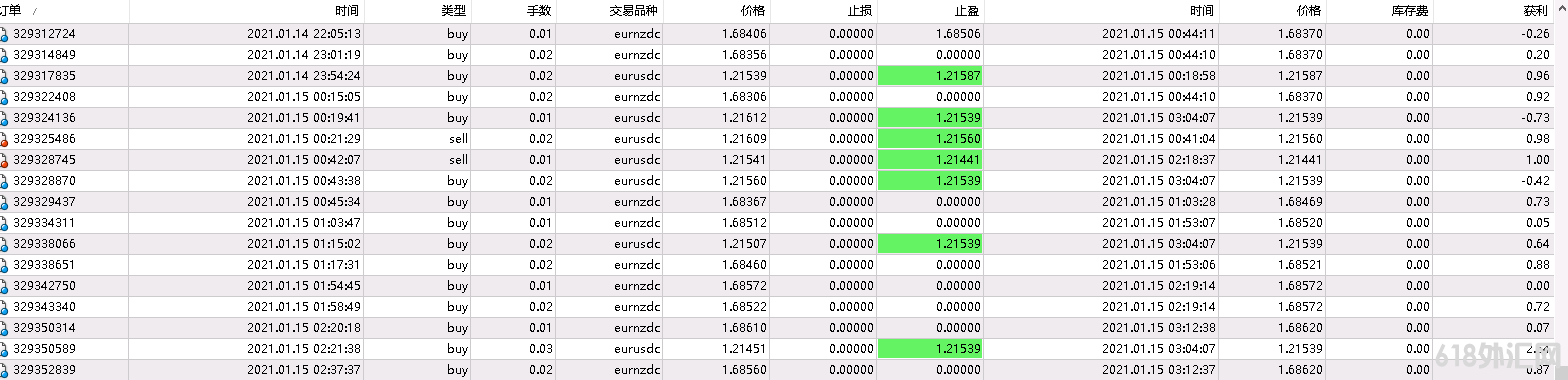Image resolution: width=1568 pixels, height=380 pixels.
Task: Click the sell icon beside order 329328745
Action: coord(4,160)
